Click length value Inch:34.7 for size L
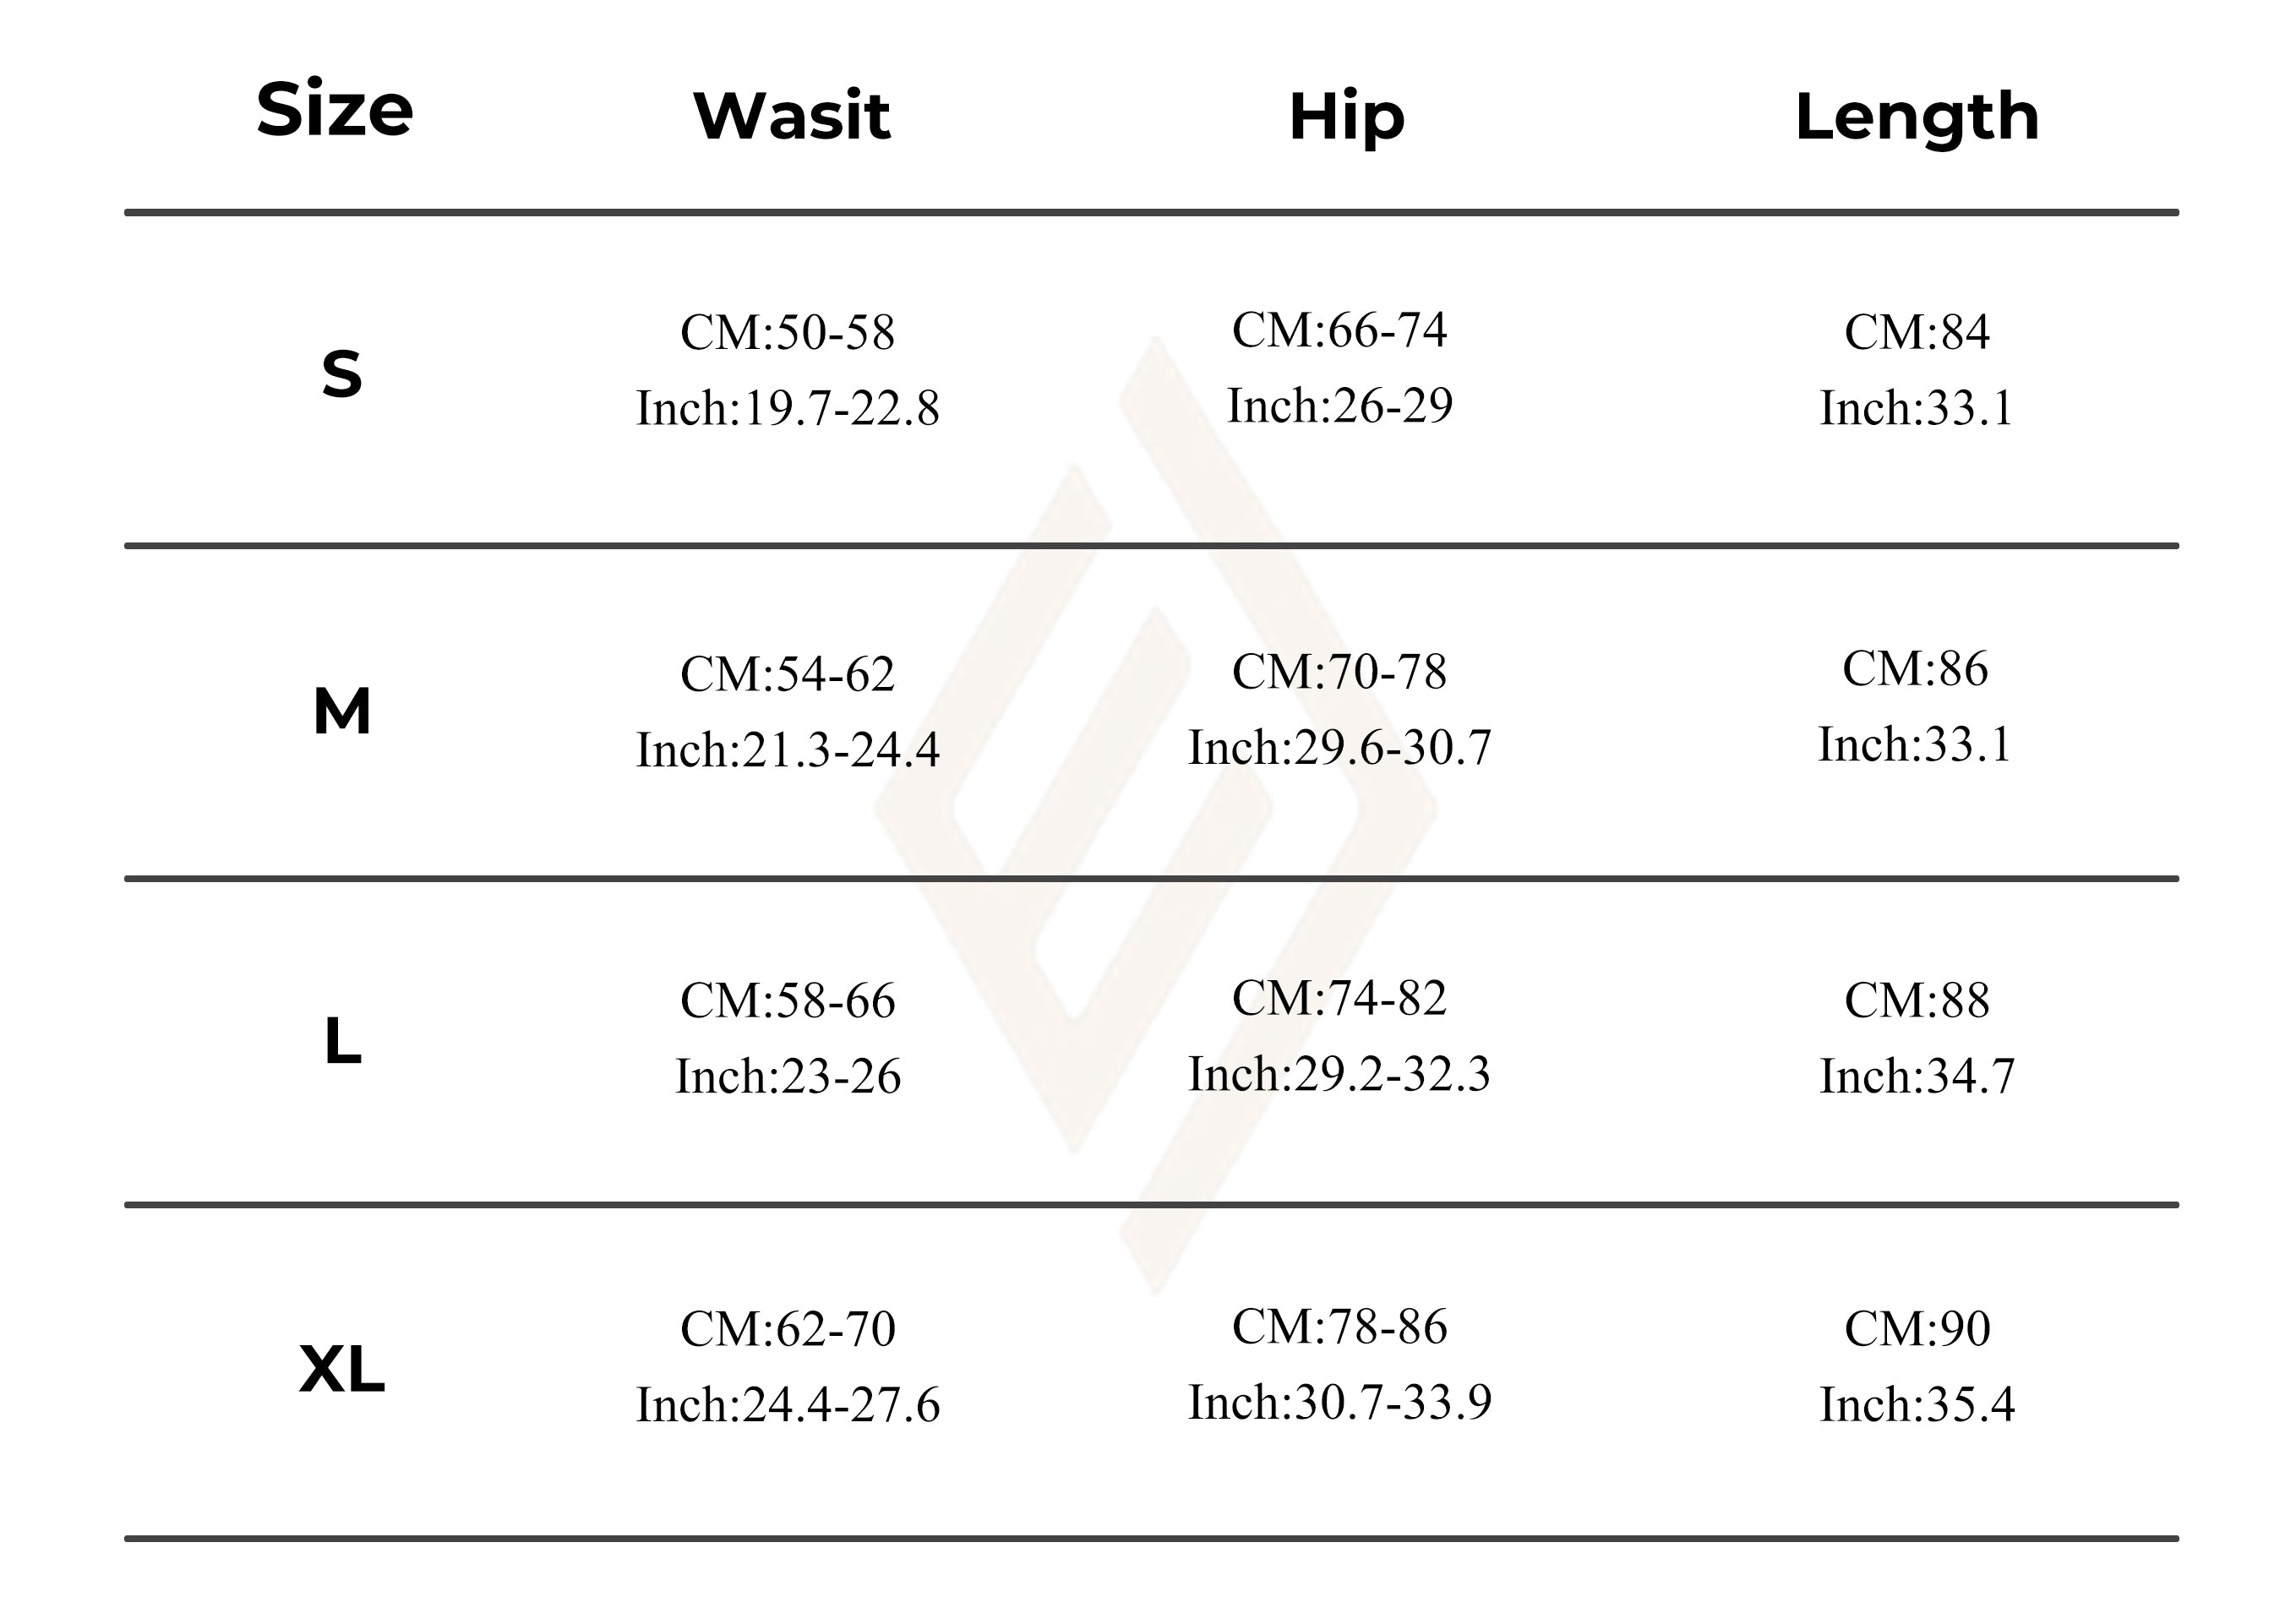 coord(1916,1076)
